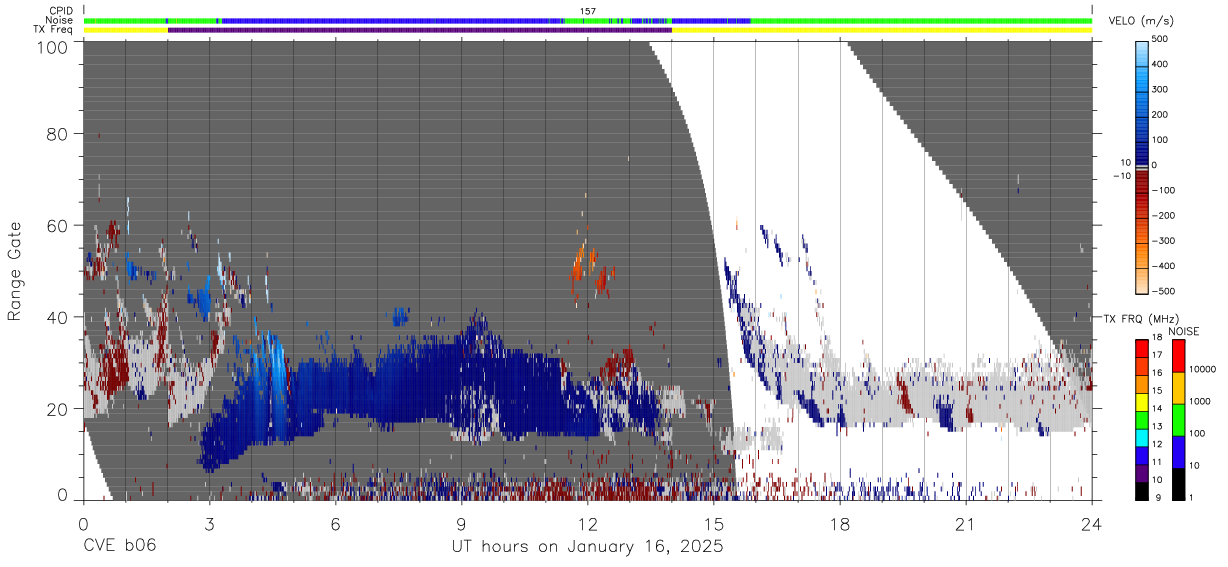This screenshot has height=567, width=1228.
Task: Click the VELO (m/s) colorbar title
Action: 1141,21
